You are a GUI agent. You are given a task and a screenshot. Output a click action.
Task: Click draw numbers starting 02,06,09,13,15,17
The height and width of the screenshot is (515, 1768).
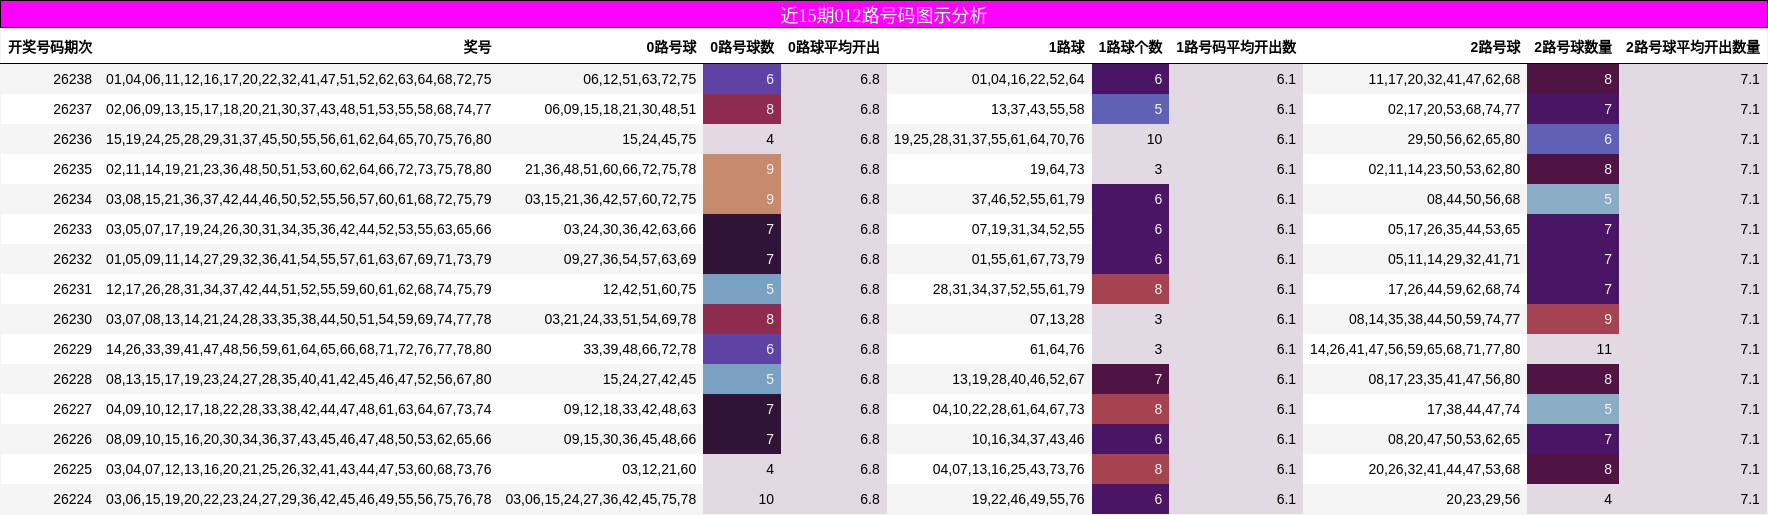299,109
